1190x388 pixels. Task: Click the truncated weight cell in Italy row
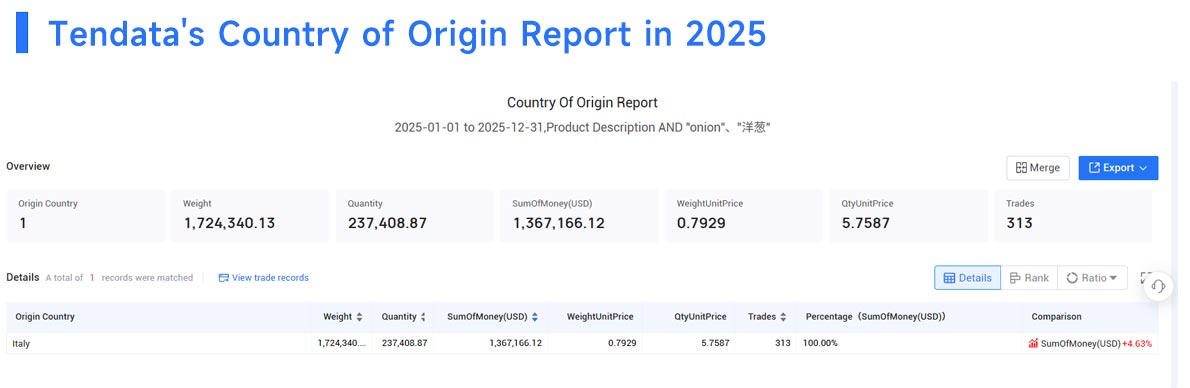(342, 343)
